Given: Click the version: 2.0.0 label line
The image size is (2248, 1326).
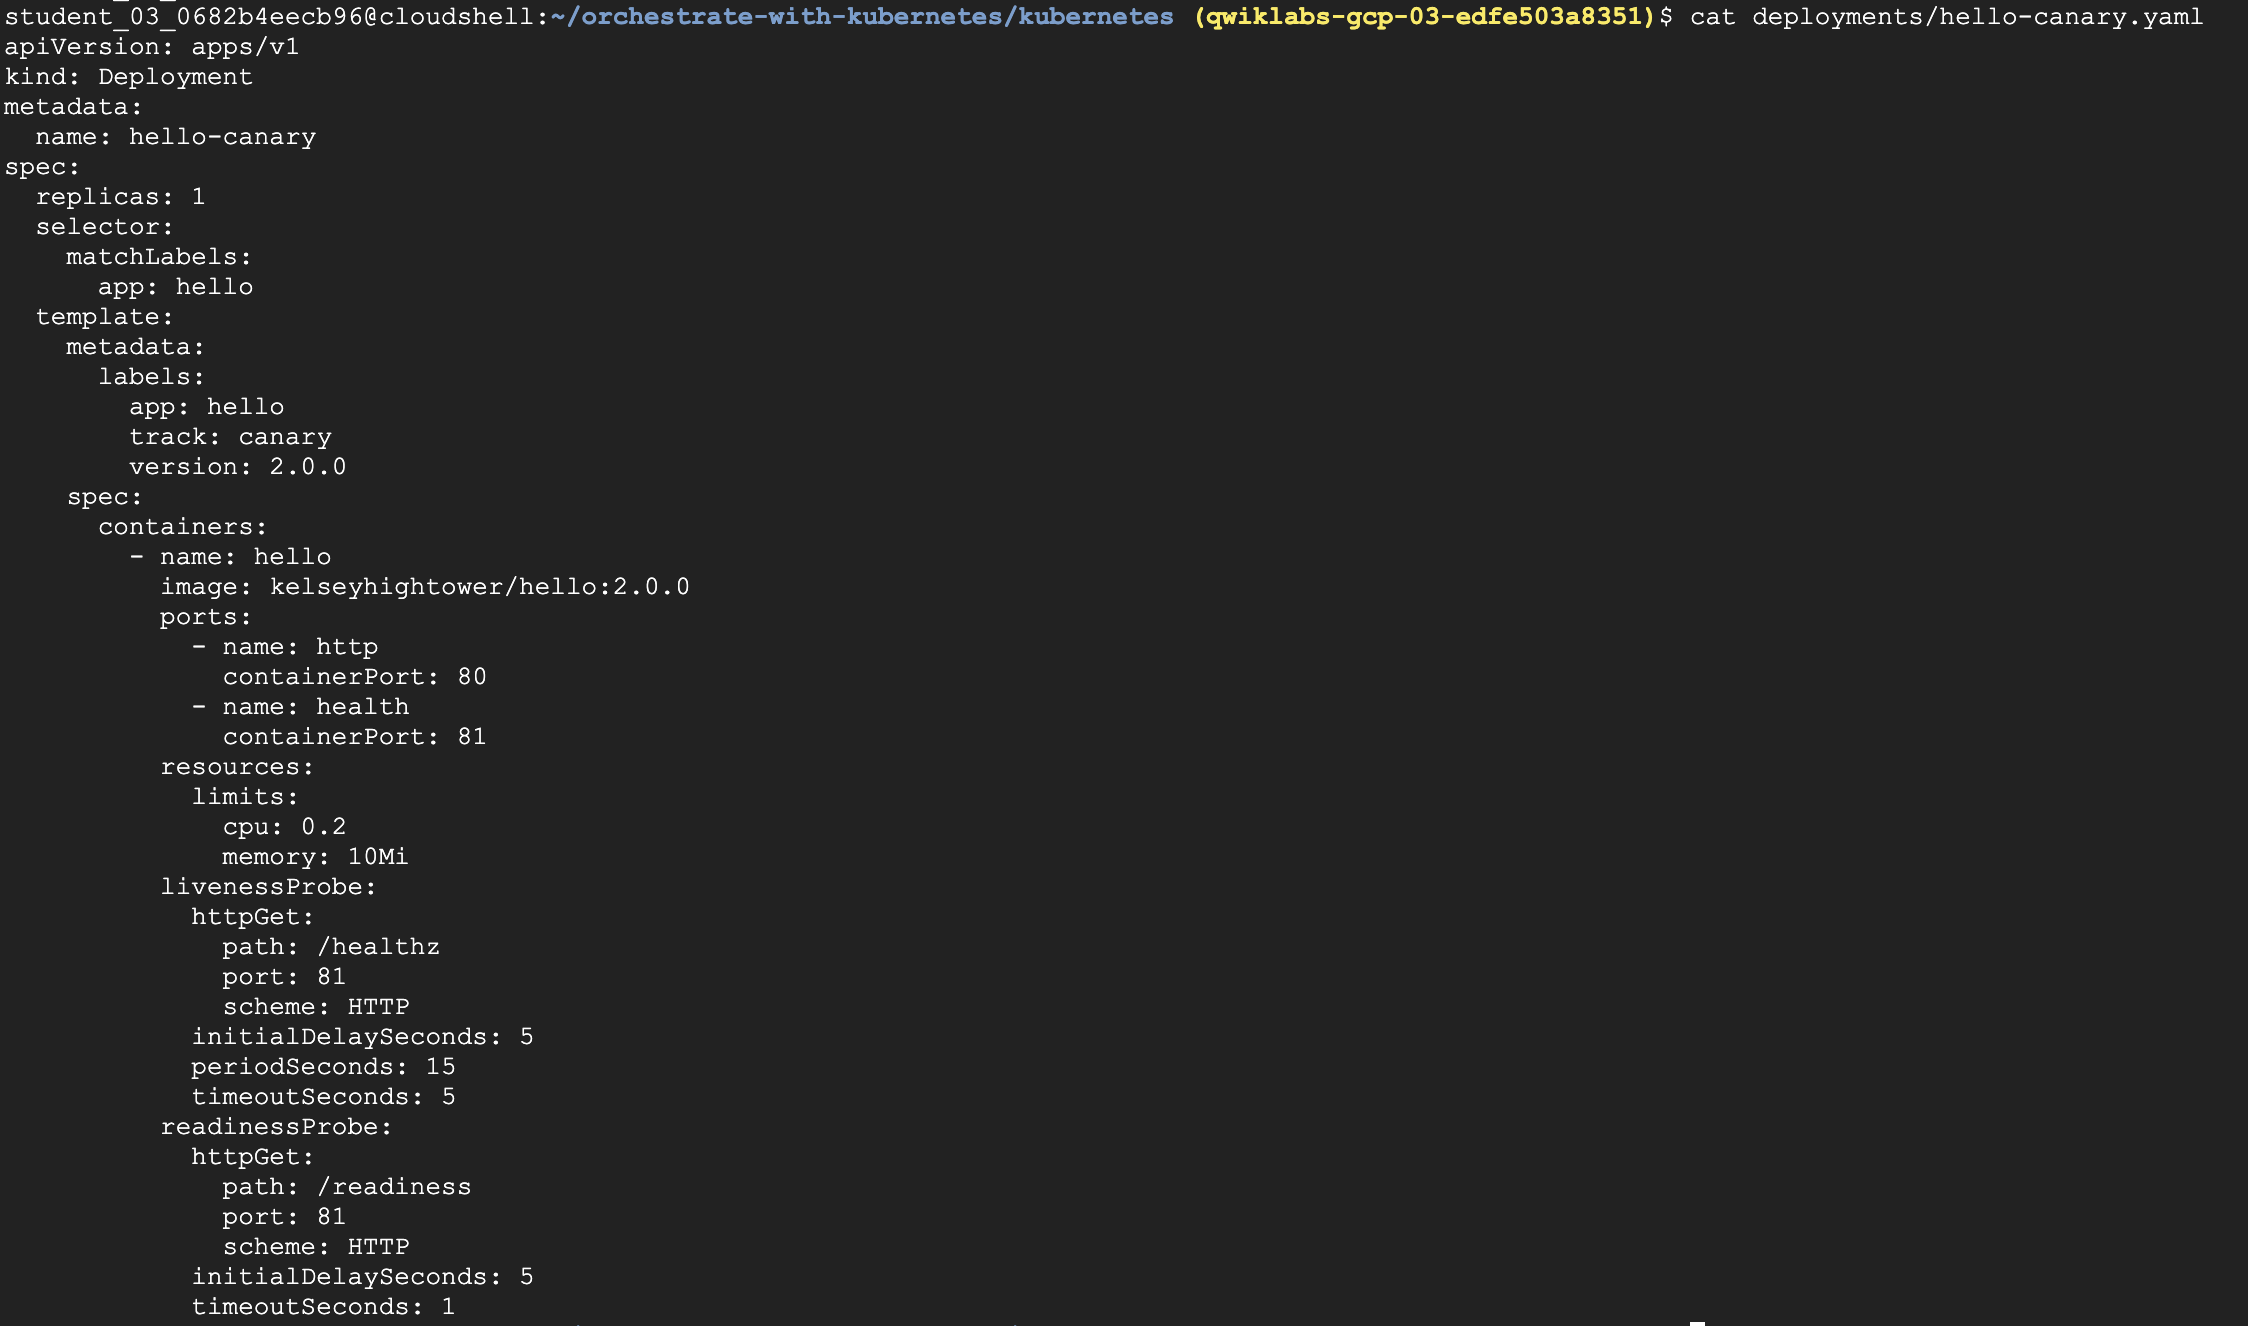Looking at the screenshot, I should 237,467.
